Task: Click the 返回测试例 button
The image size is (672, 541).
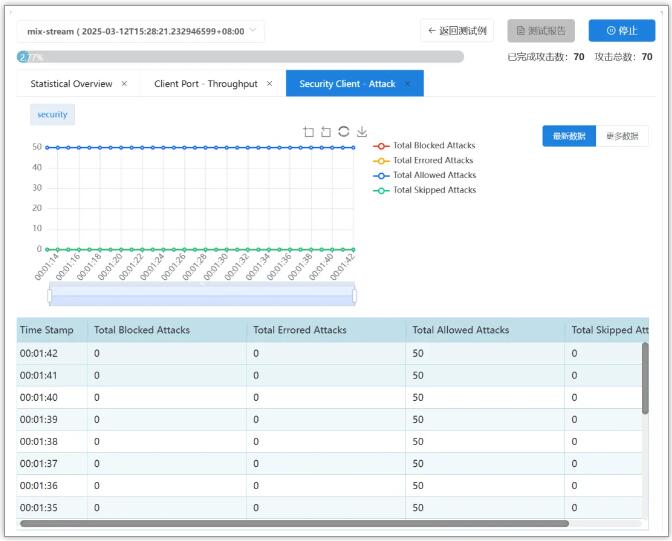Action: [457, 31]
